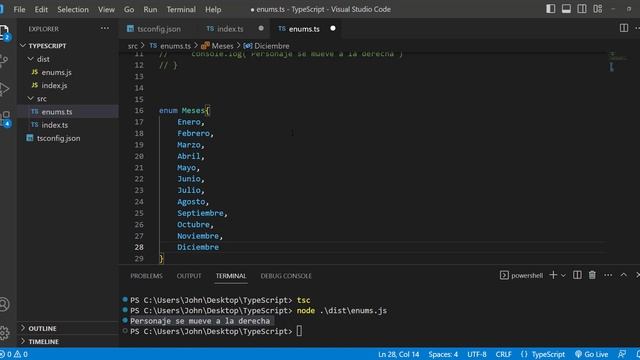
Task: Open Customize Layout icon in title bar
Action: click(x=598, y=9)
